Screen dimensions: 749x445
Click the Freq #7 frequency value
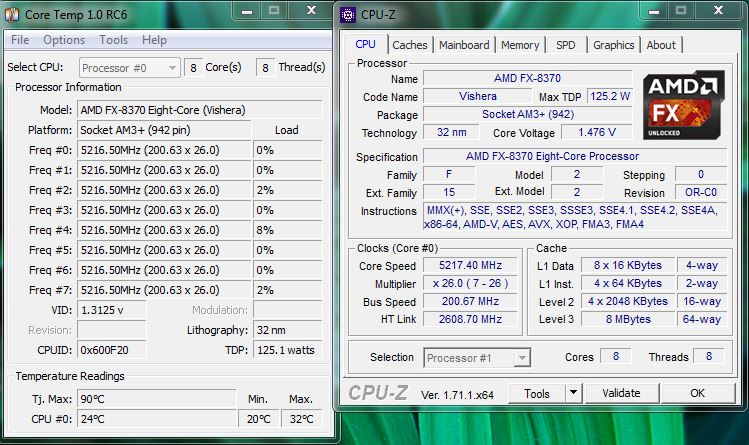[x=164, y=290]
